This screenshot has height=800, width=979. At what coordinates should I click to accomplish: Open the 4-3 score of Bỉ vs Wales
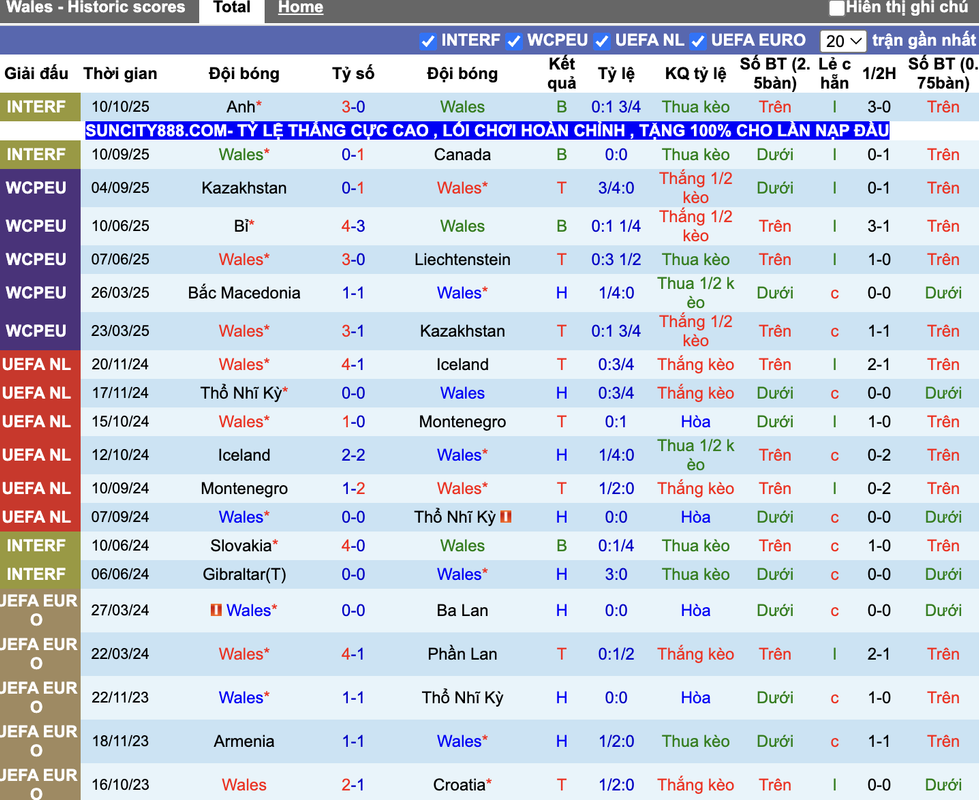353,226
